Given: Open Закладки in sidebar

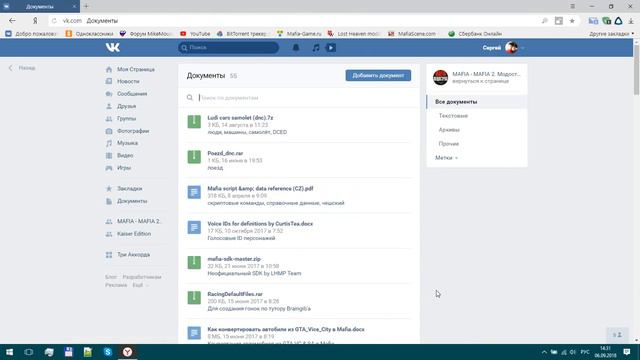Looking at the screenshot, I should 129,189.
